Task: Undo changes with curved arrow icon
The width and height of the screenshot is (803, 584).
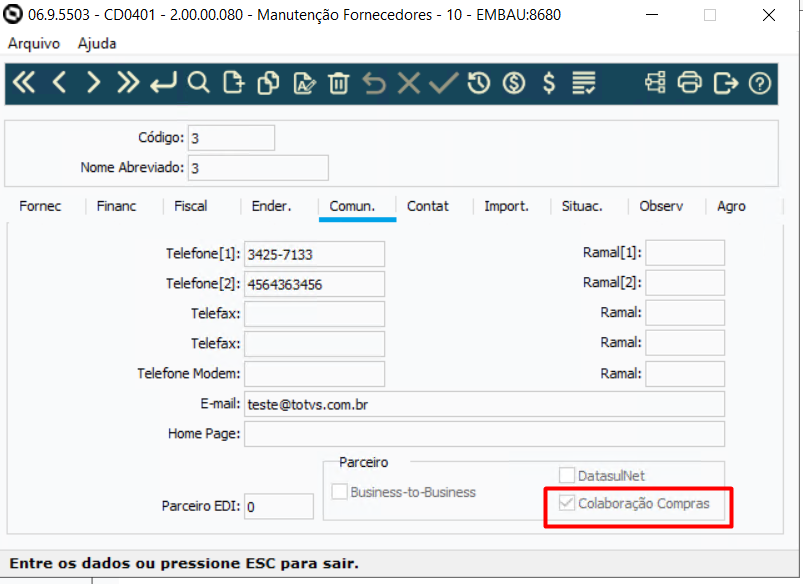Action: tap(374, 82)
